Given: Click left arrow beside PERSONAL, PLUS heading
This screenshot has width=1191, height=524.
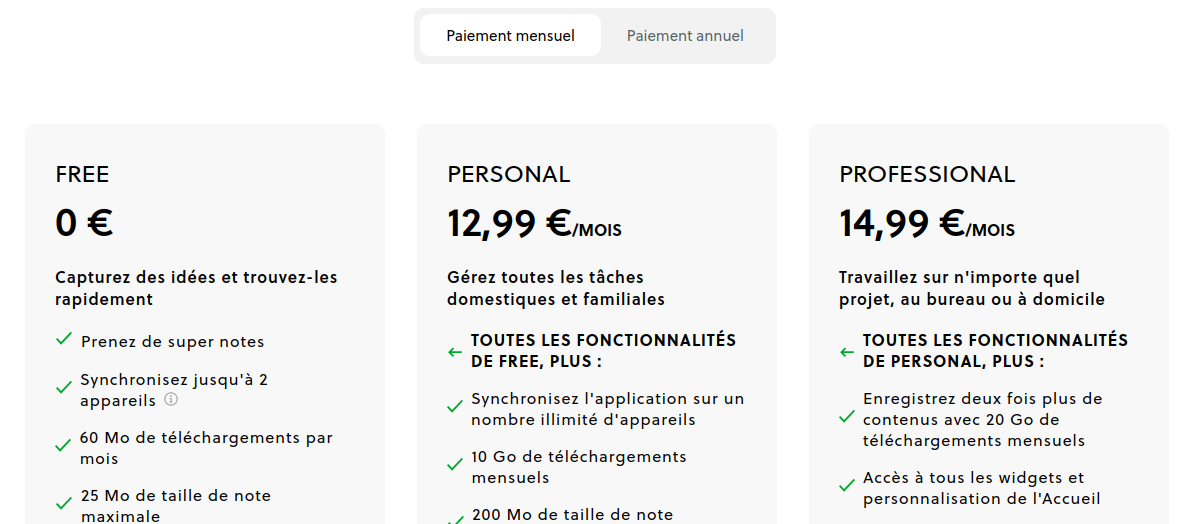Looking at the screenshot, I should click(847, 352).
